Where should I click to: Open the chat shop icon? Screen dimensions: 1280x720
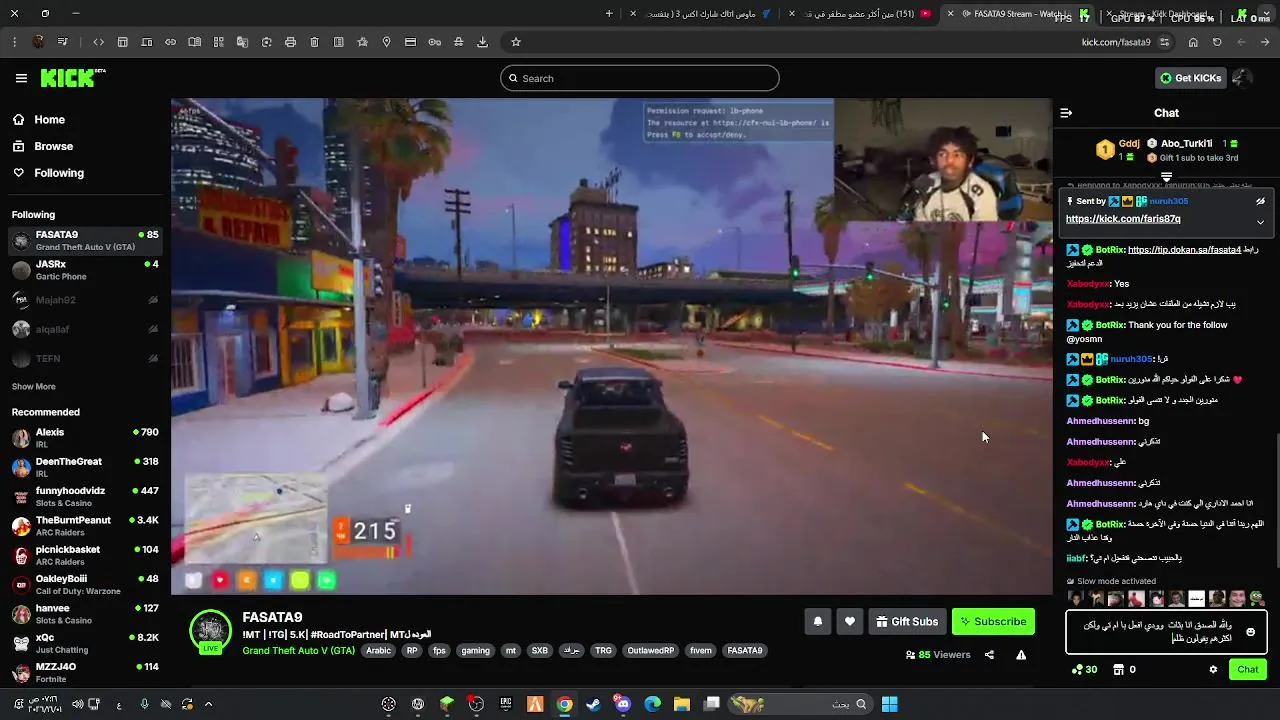click(1119, 670)
